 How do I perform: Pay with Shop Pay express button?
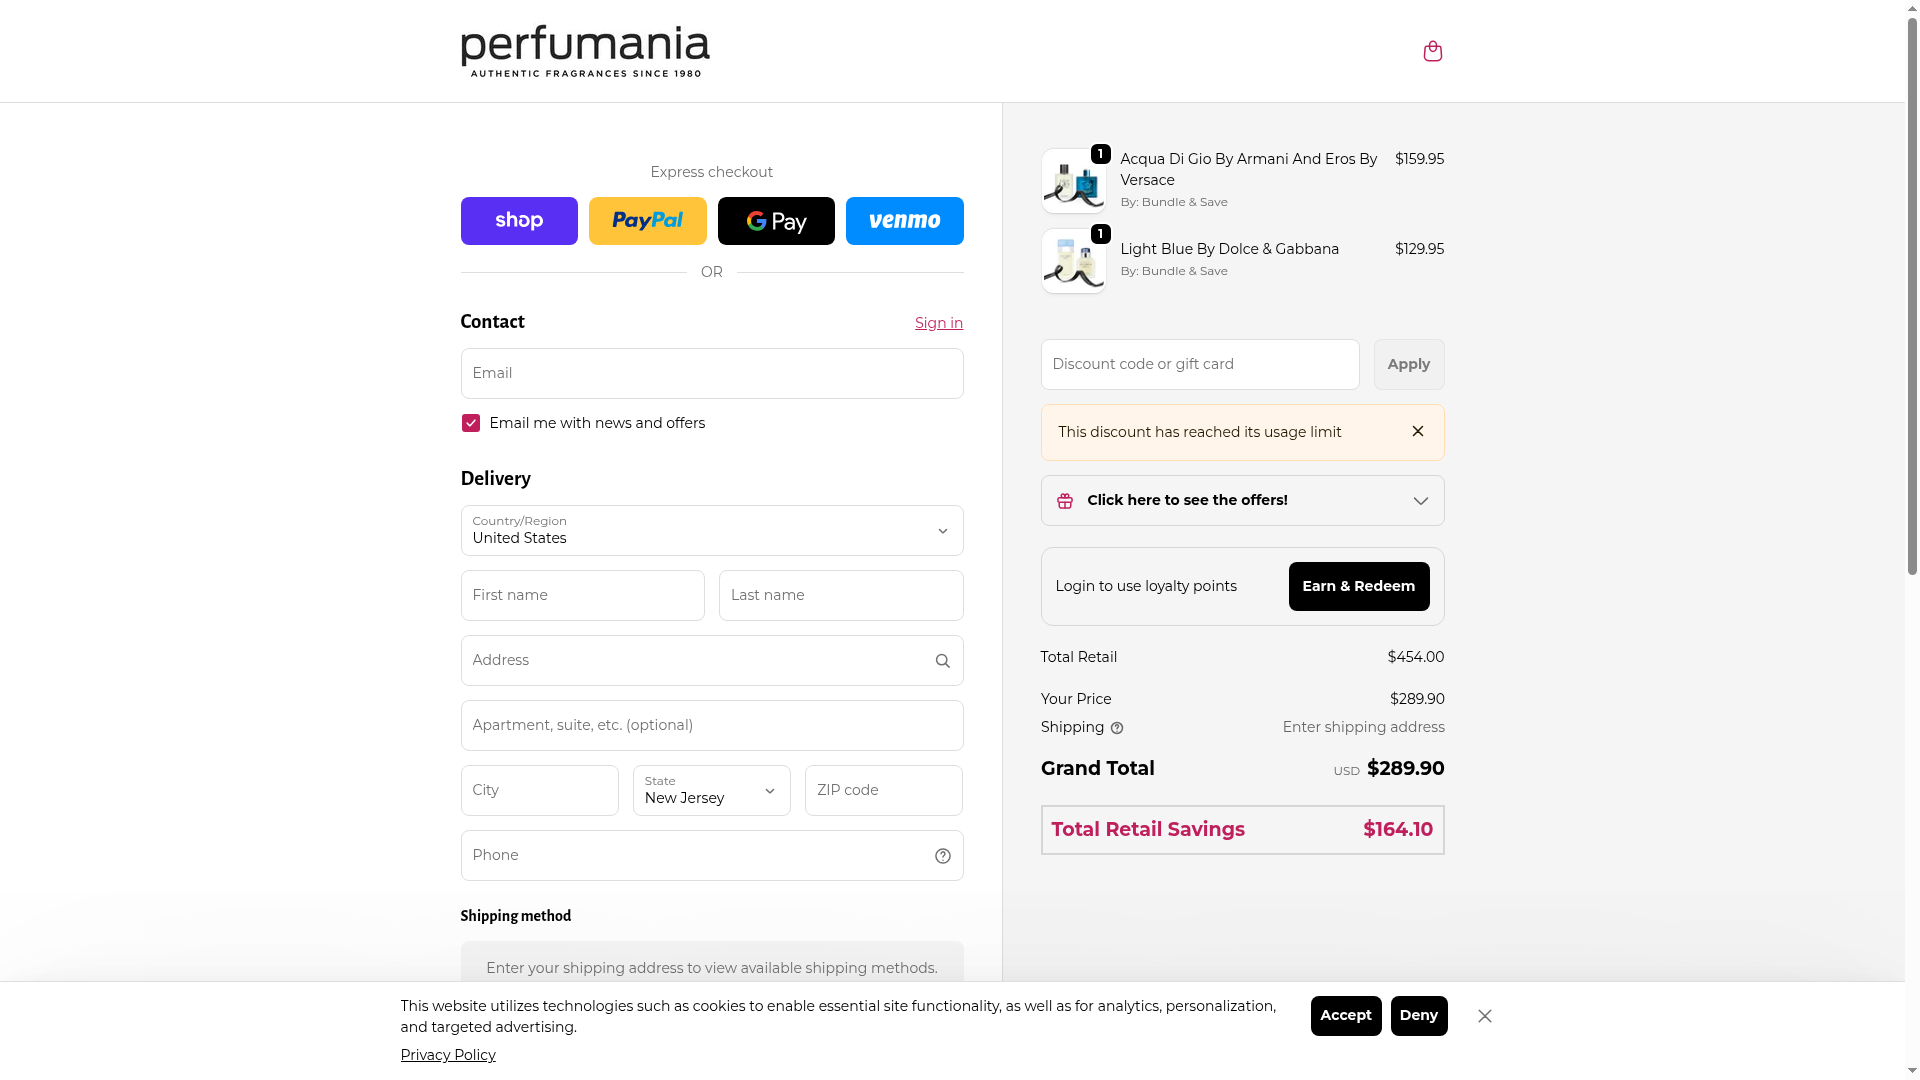click(x=519, y=221)
